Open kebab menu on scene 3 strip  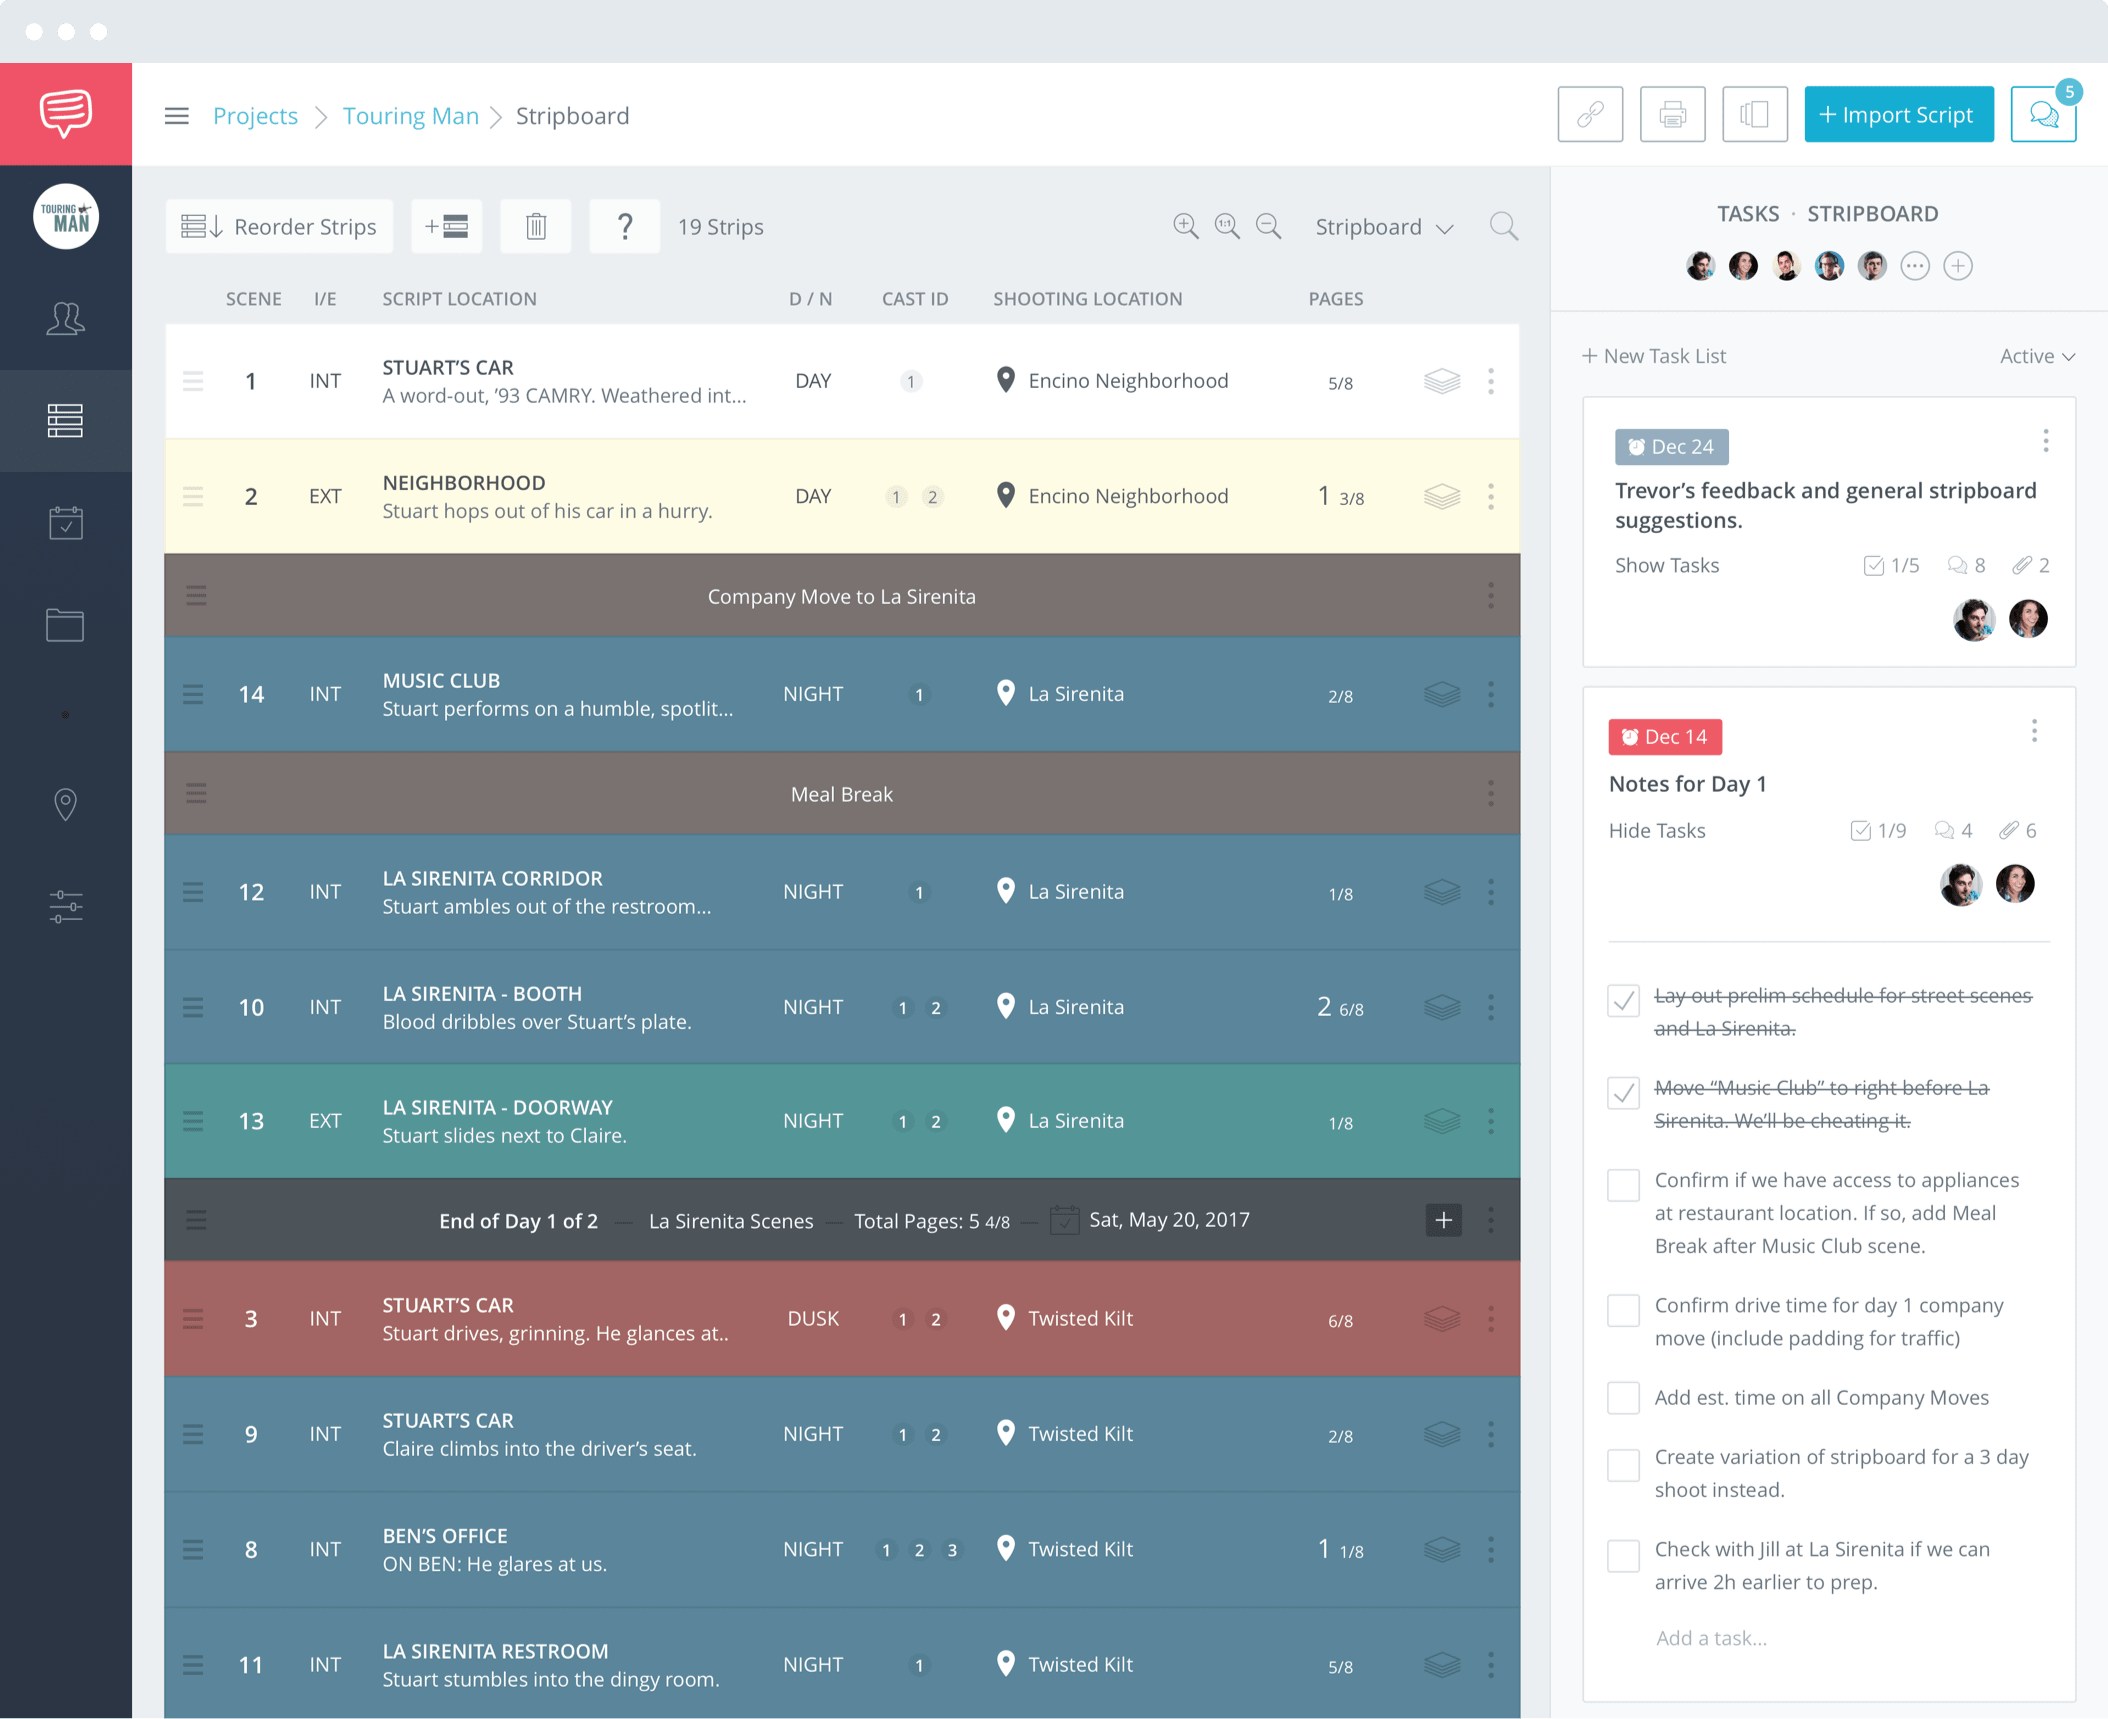[x=1491, y=1318]
